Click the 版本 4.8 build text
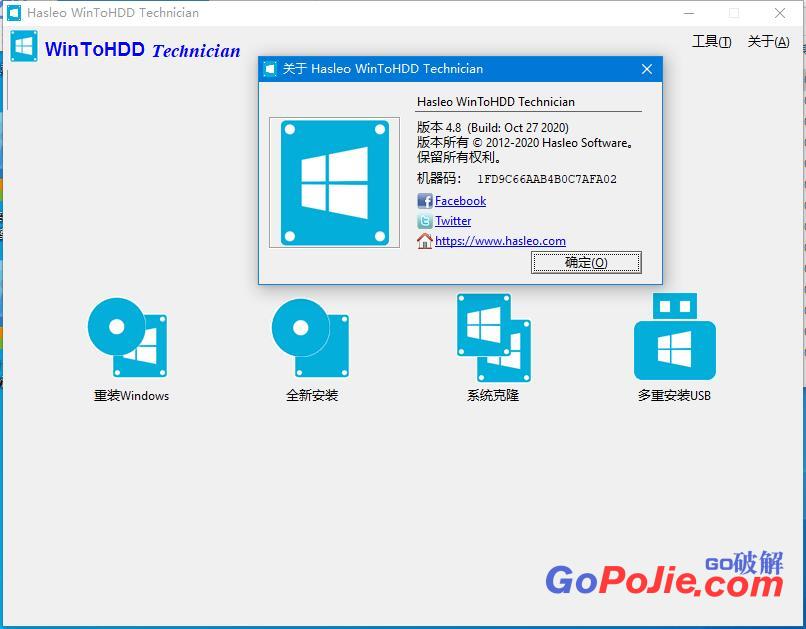The image size is (806, 629). point(492,127)
